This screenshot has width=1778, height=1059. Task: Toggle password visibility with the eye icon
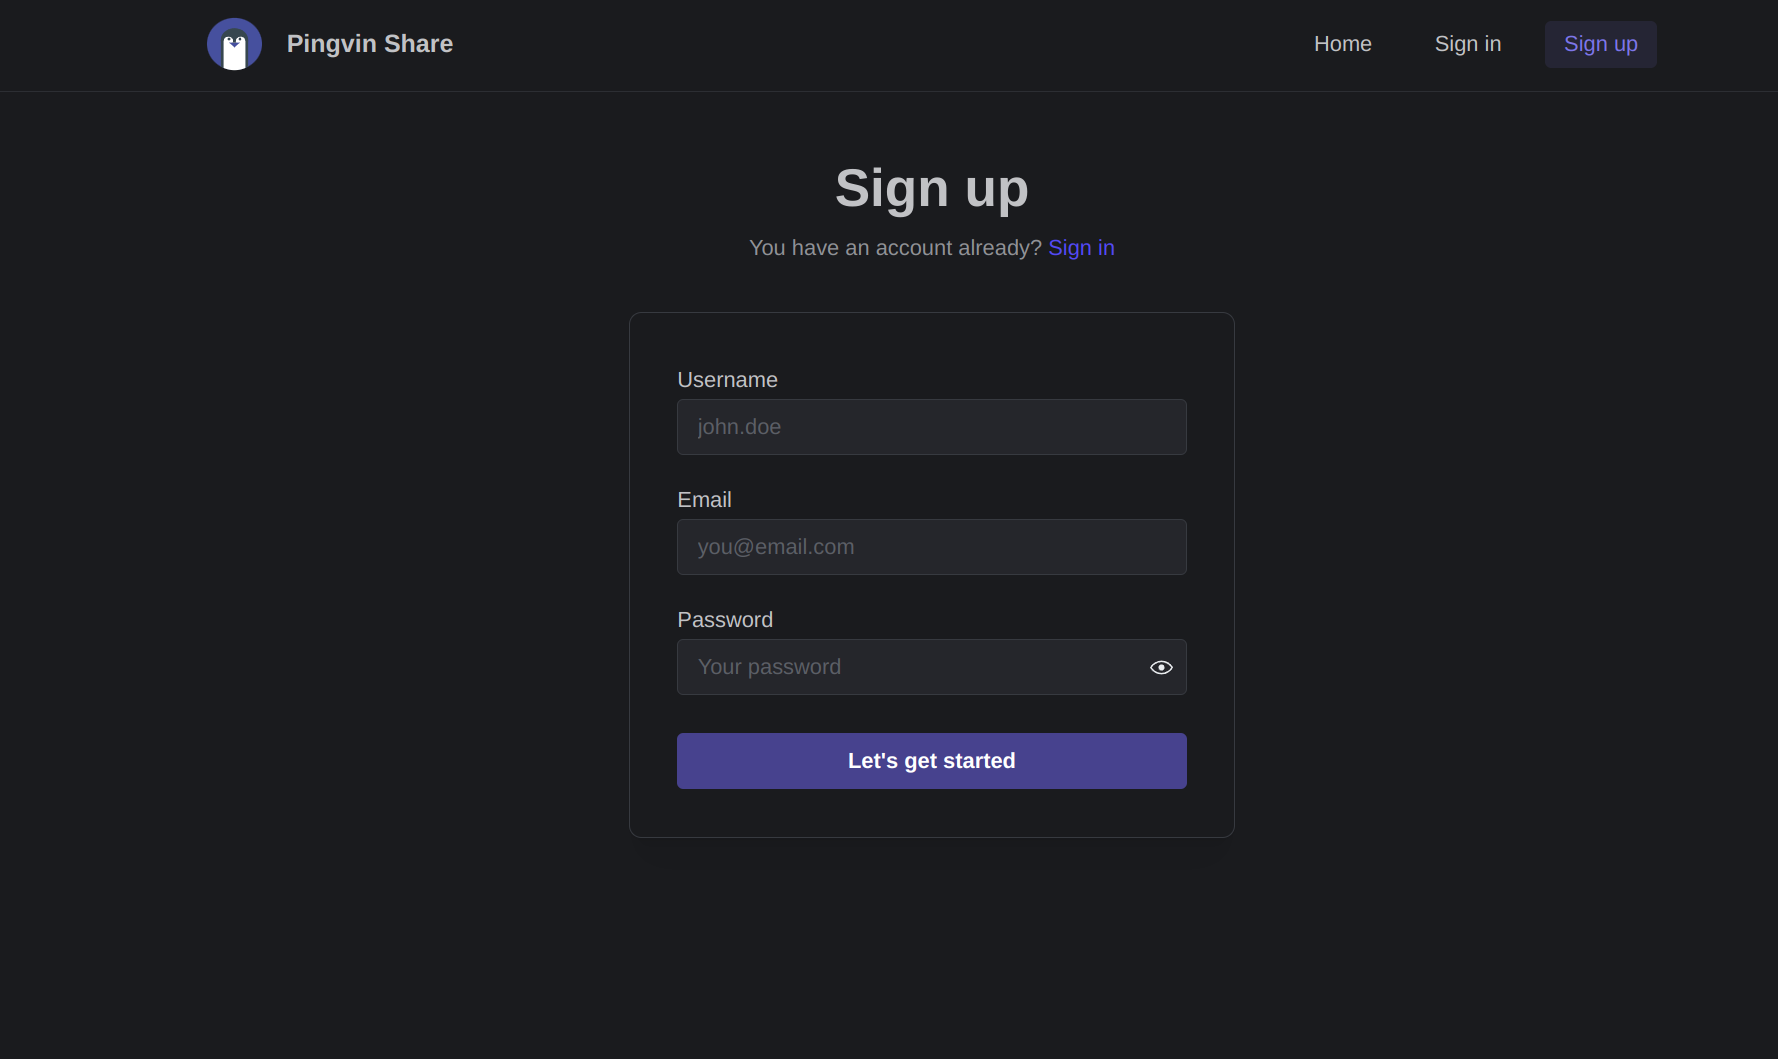click(1161, 667)
